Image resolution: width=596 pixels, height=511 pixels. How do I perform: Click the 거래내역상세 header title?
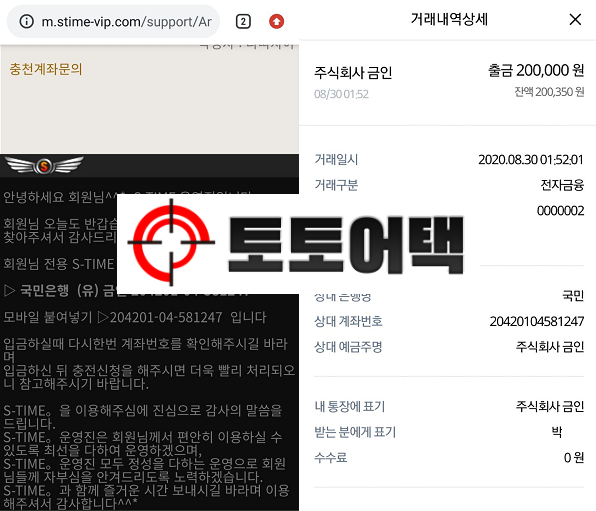tap(449, 19)
